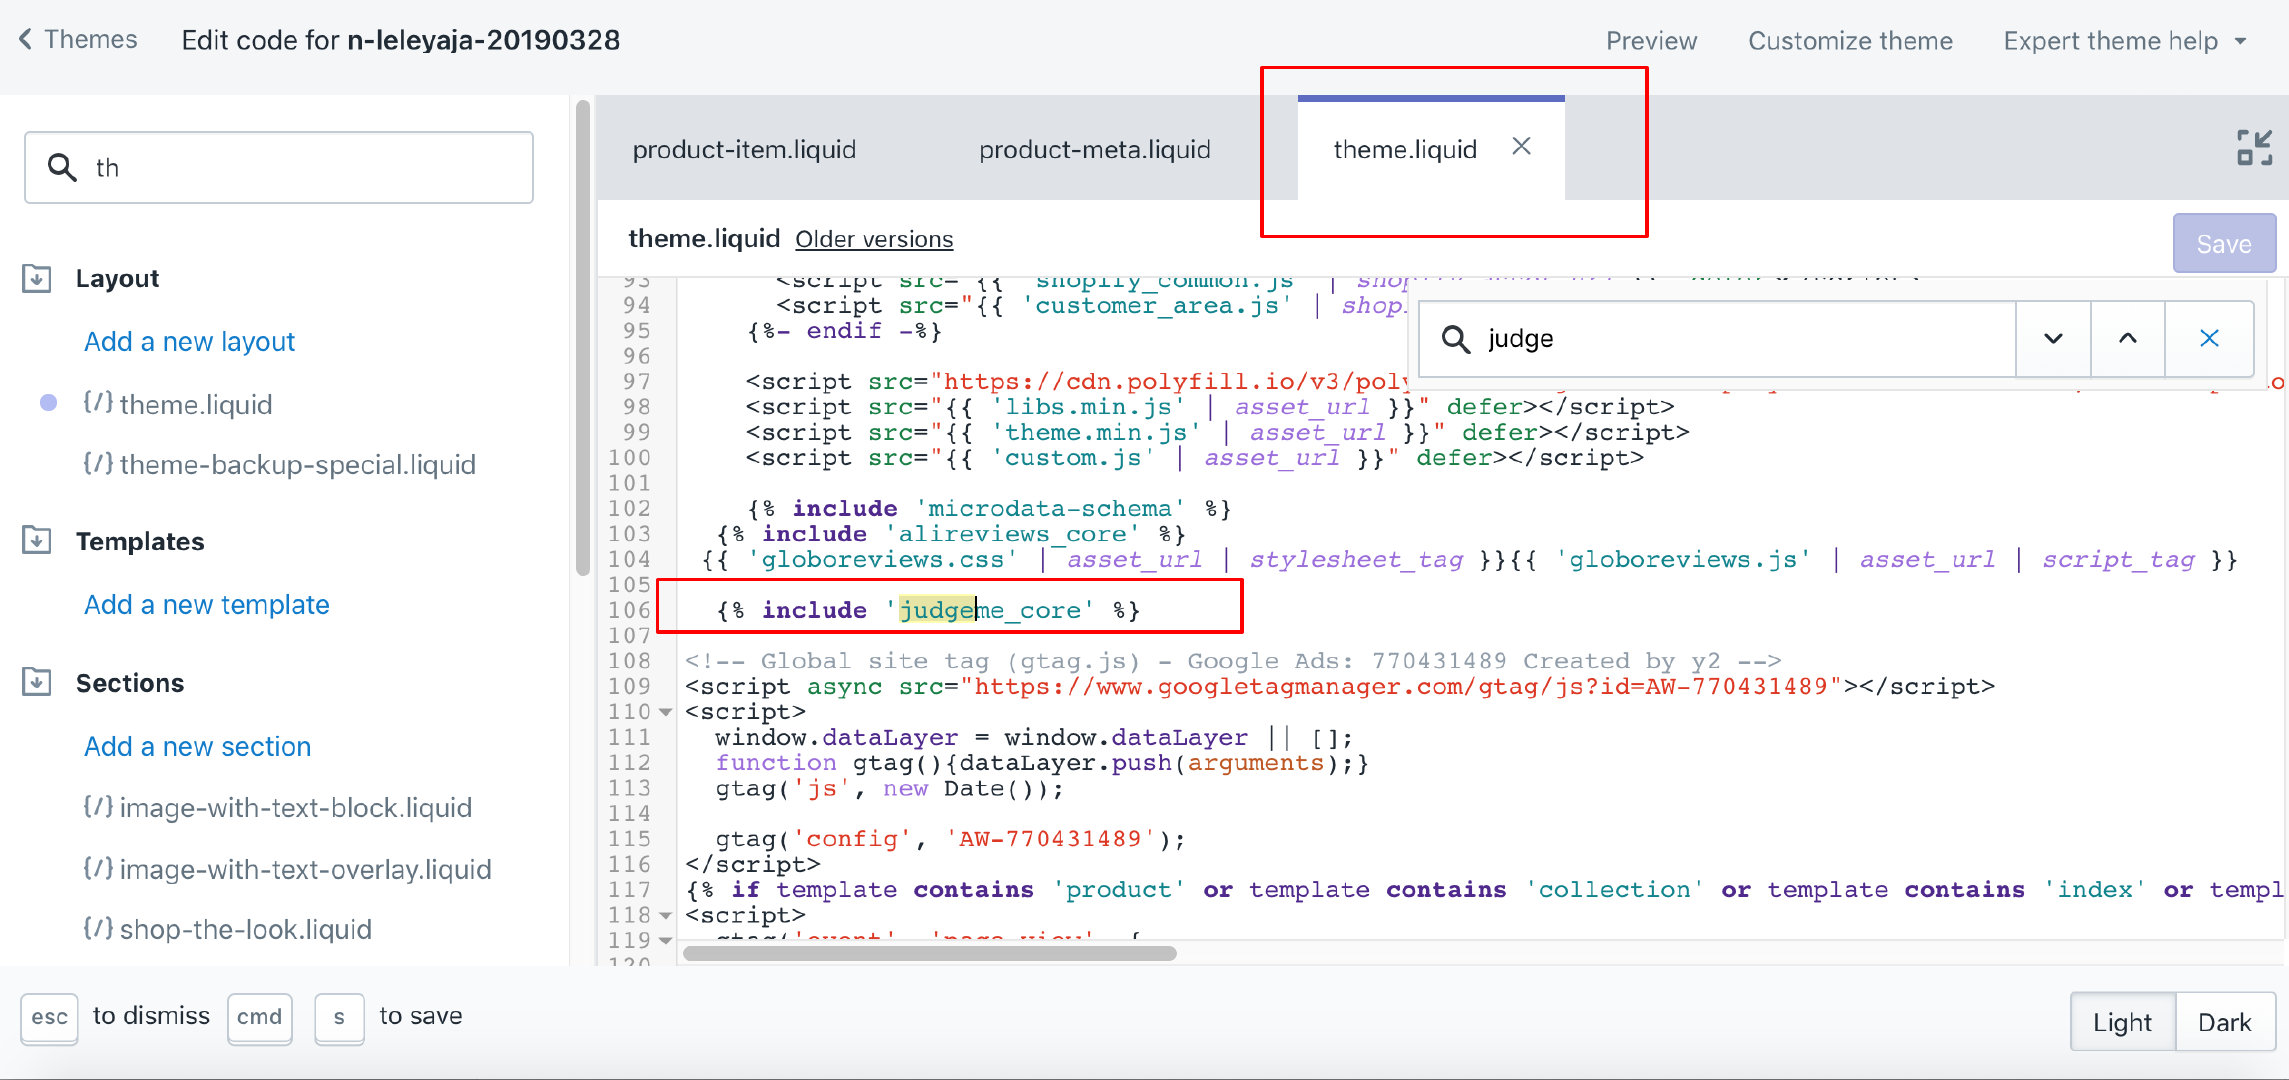This screenshot has height=1080, width=2289.
Task: Toggle the fullscreen editor icon
Action: pyautogui.click(x=2254, y=148)
